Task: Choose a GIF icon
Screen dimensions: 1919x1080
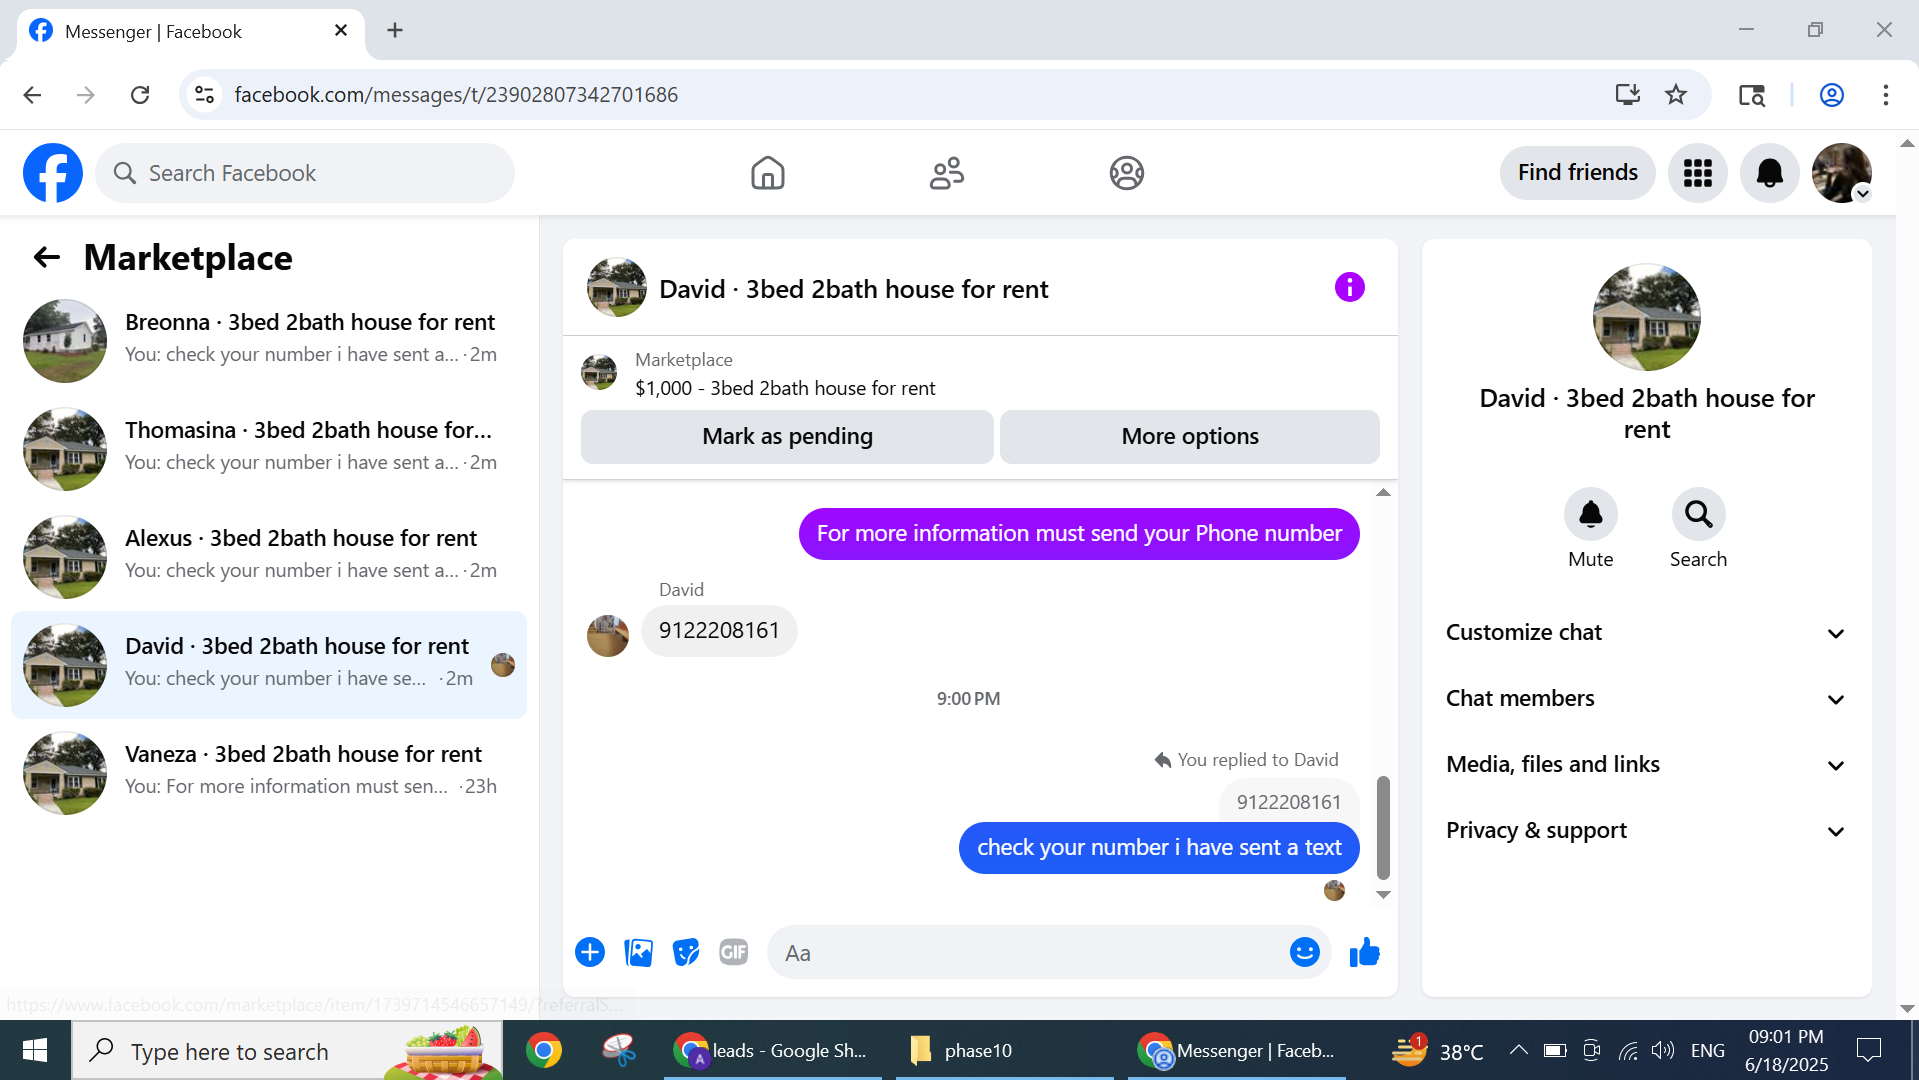Action: click(x=734, y=952)
